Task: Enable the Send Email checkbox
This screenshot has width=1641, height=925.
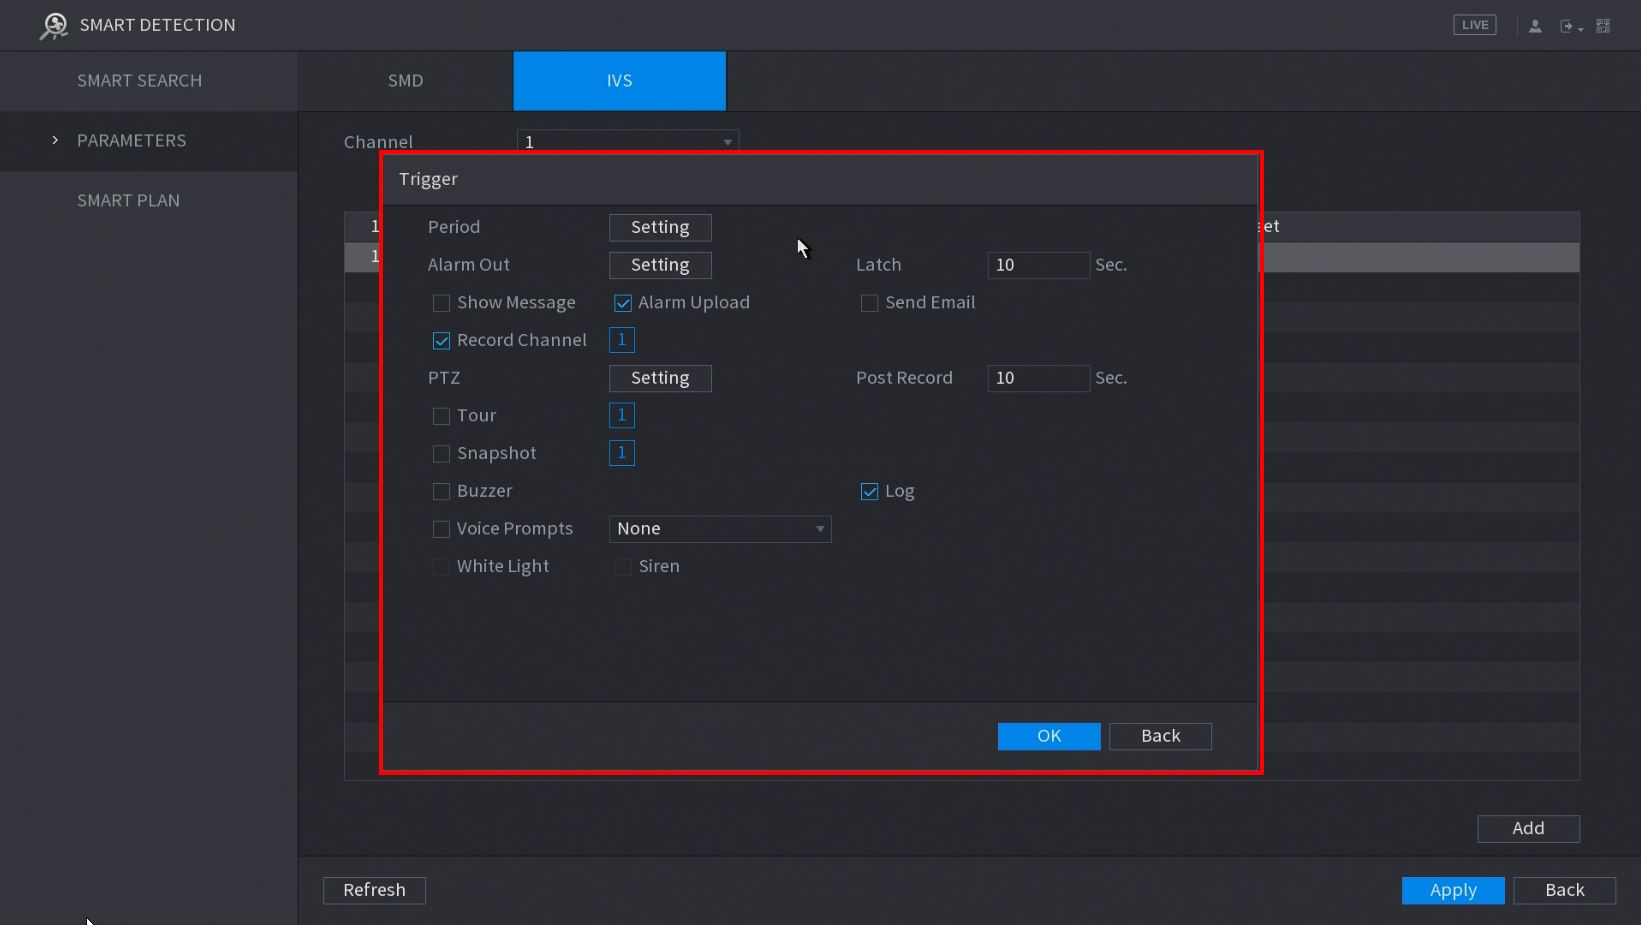Action: click(x=869, y=303)
